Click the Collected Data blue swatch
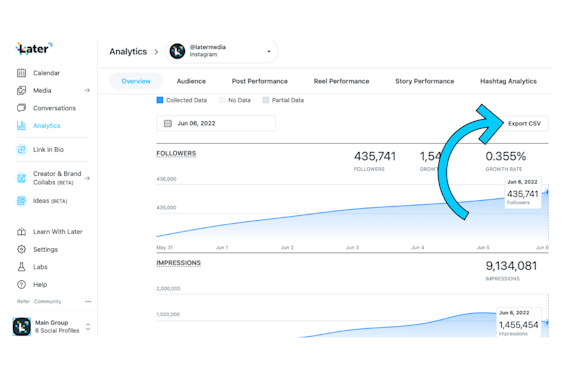563x375 pixels. tap(160, 100)
